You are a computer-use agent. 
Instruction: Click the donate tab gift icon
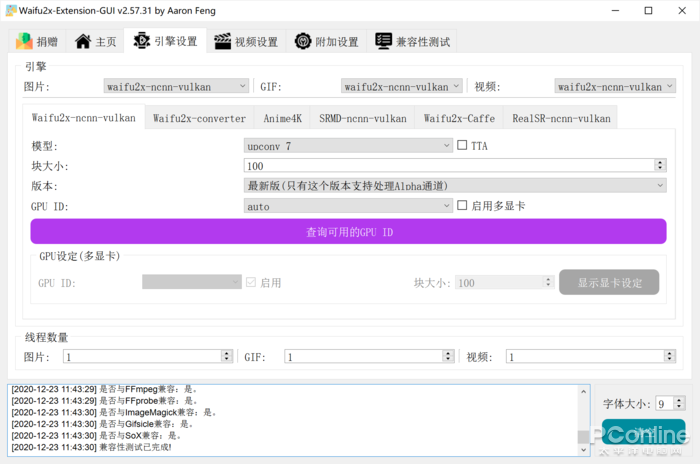[x=25, y=42]
